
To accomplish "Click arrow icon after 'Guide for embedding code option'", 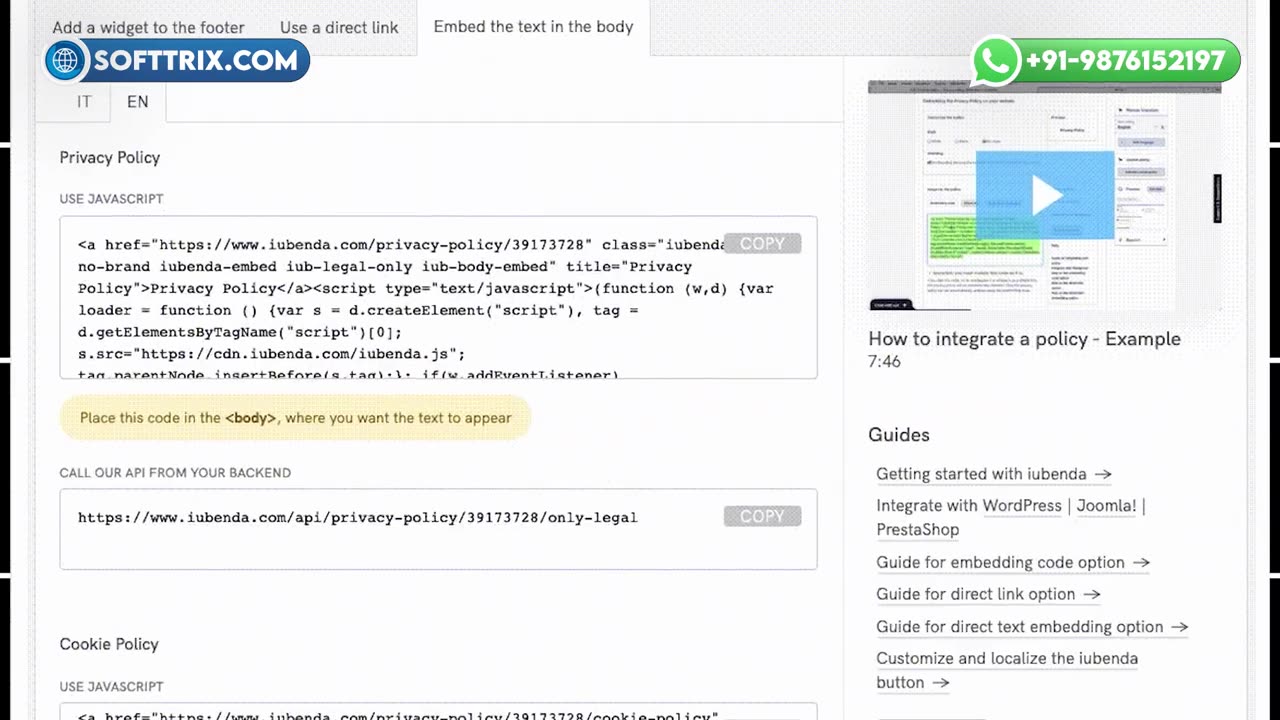I will click(1140, 562).
